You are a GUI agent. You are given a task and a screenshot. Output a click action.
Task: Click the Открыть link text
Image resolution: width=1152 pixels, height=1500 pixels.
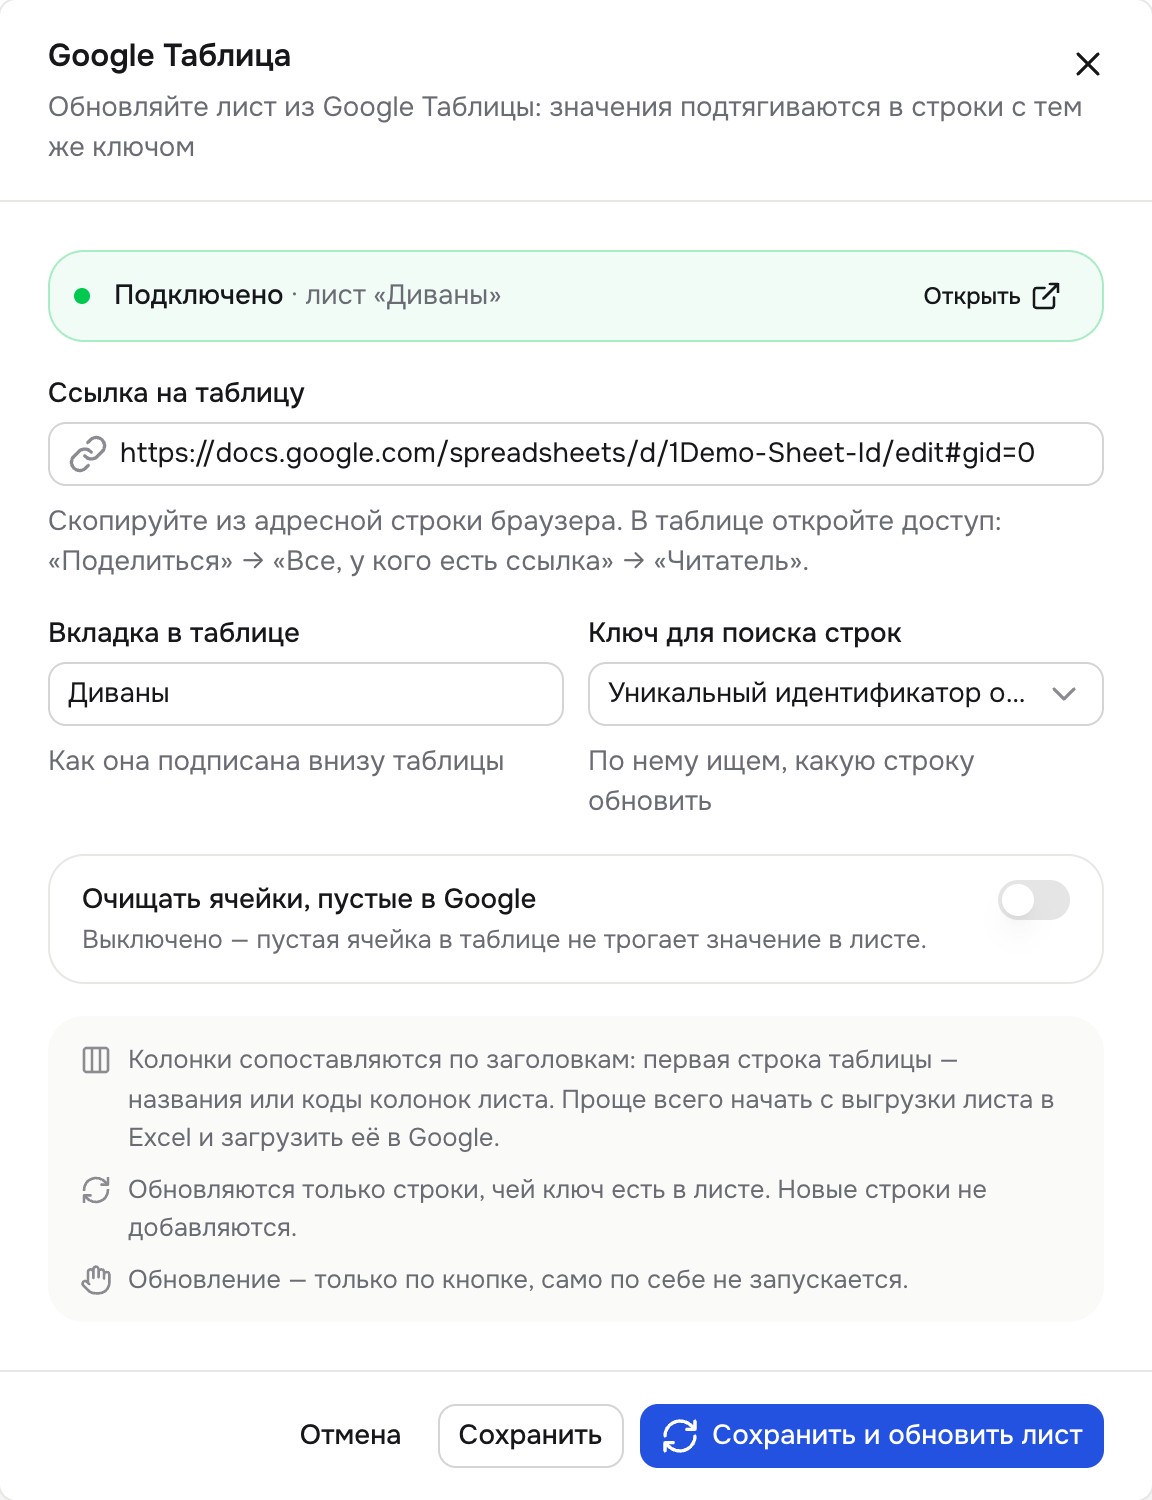(971, 296)
